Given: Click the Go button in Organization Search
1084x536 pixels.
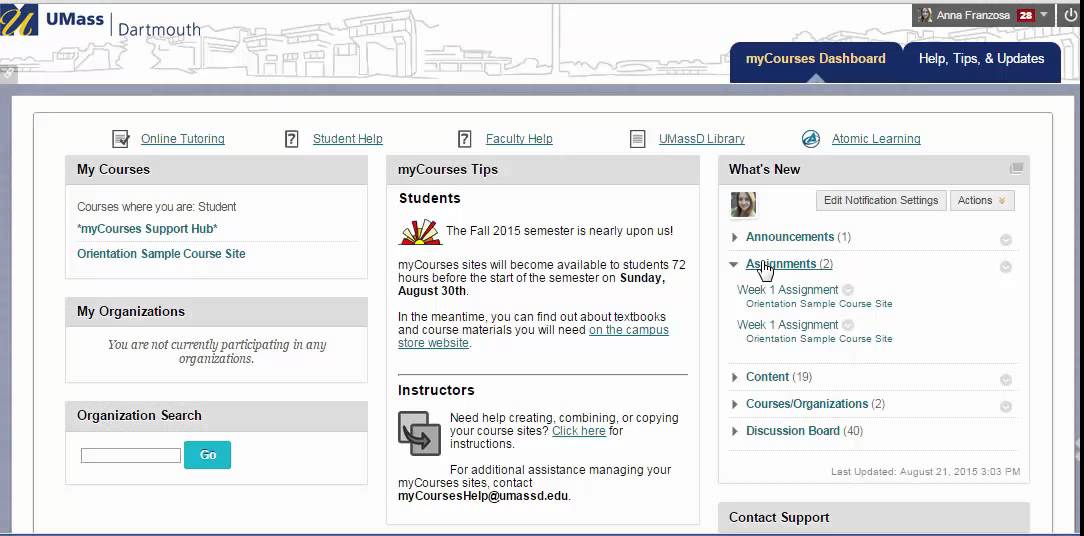Looking at the screenshot, I should [x=207, y=455].
